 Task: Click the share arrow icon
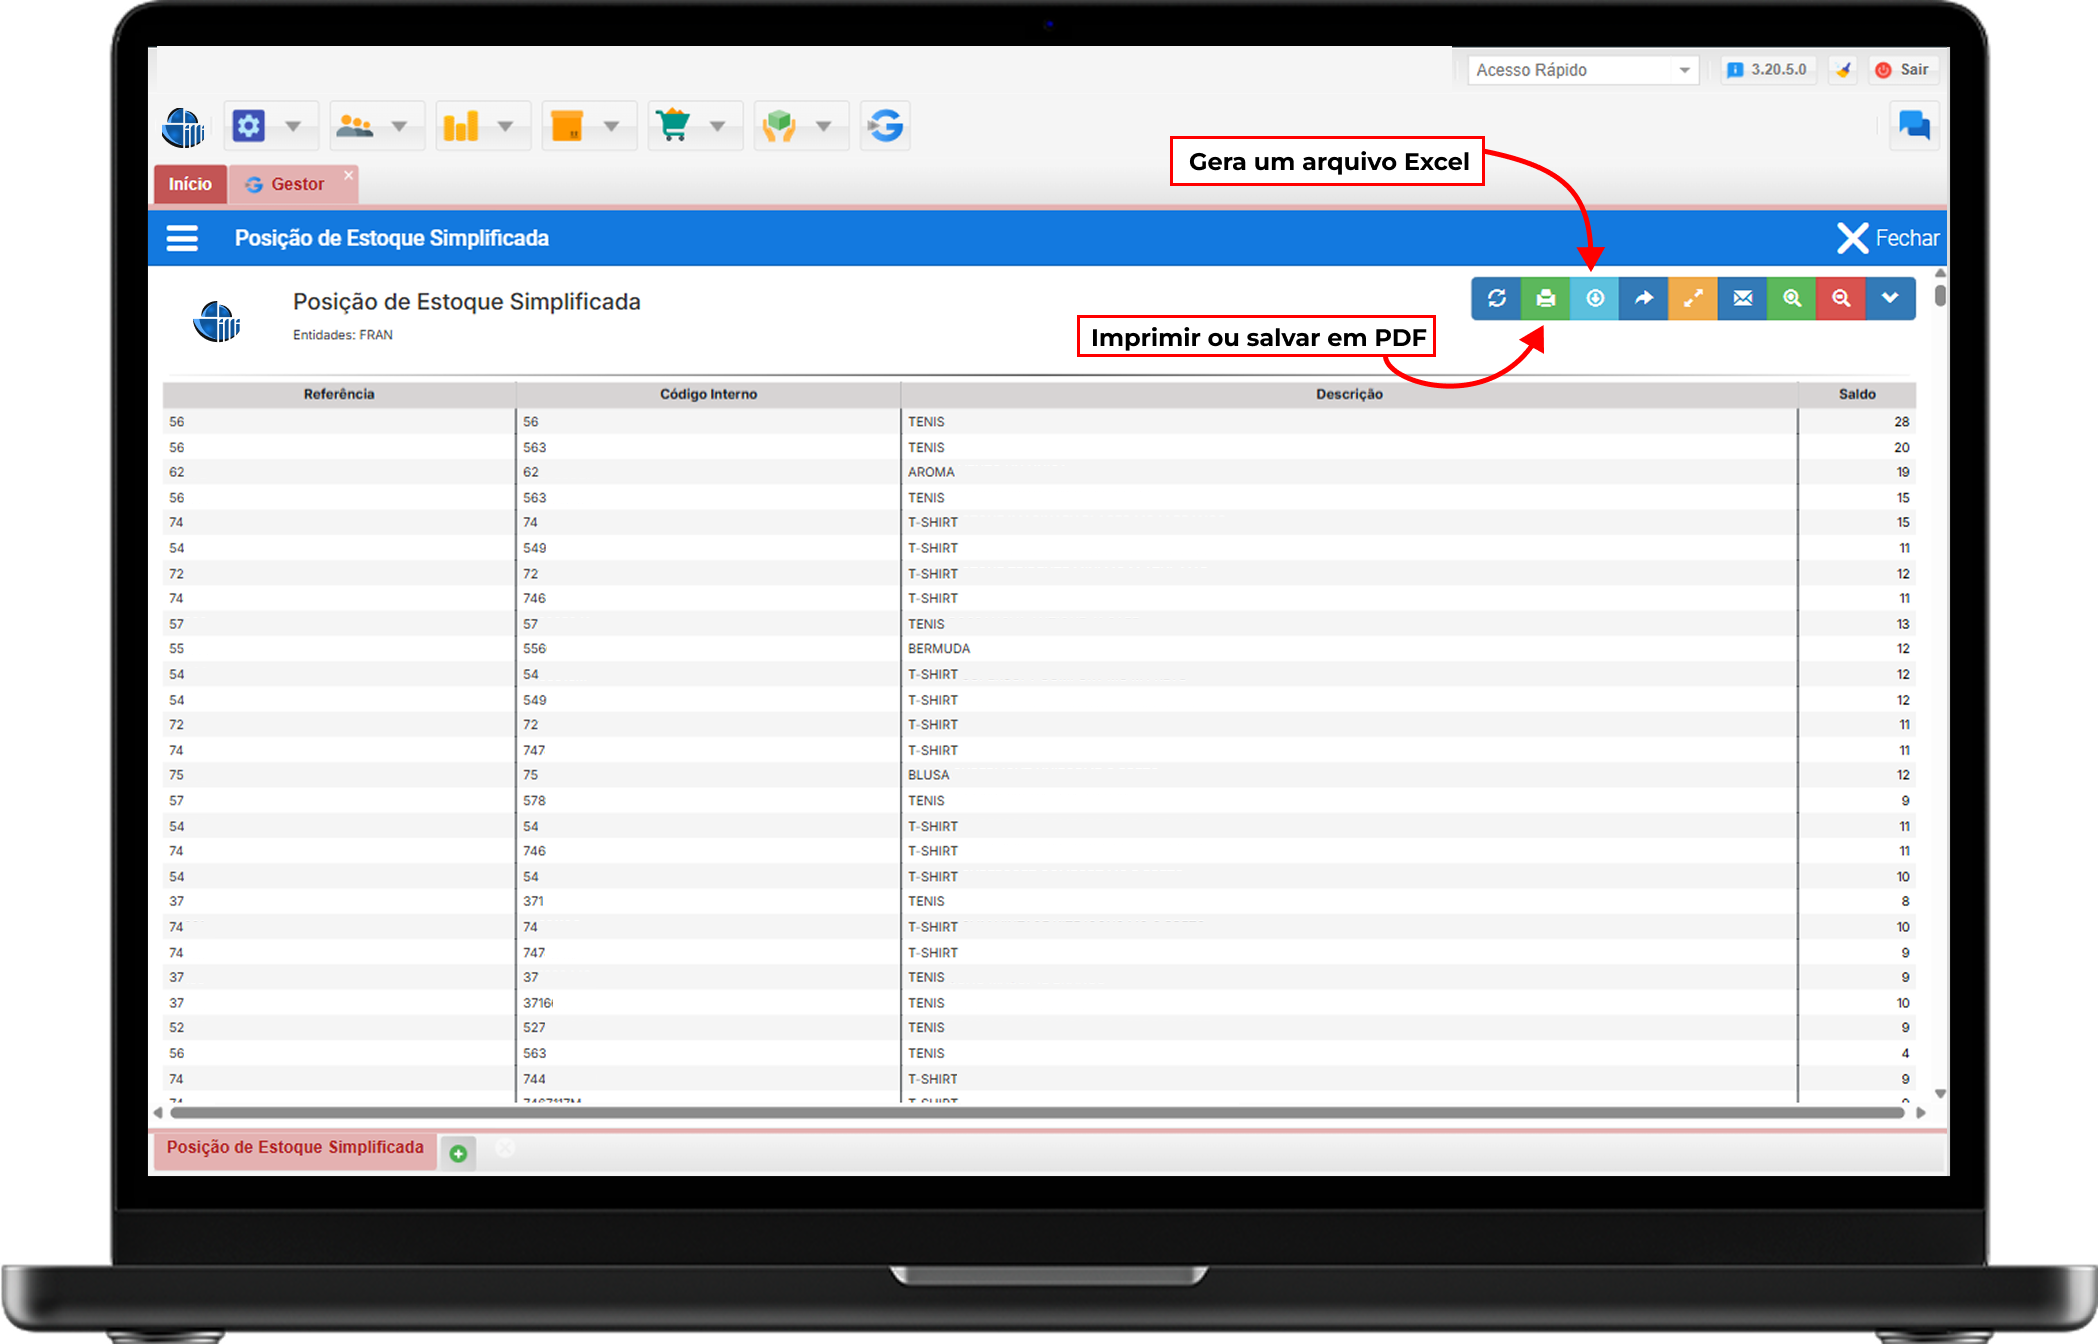click(1644, 298)
